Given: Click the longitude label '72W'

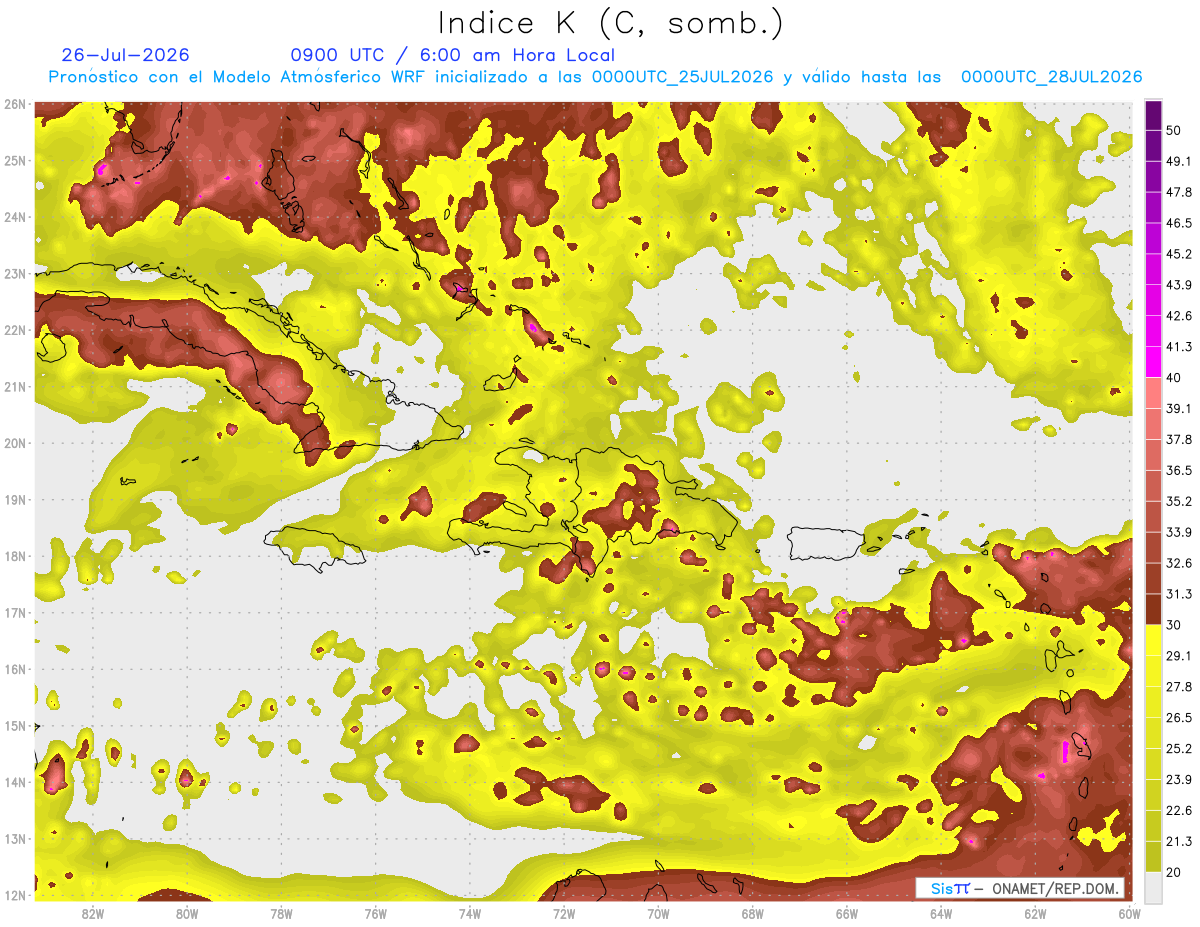Looking at the screenshot, I should tap(564, 913).
